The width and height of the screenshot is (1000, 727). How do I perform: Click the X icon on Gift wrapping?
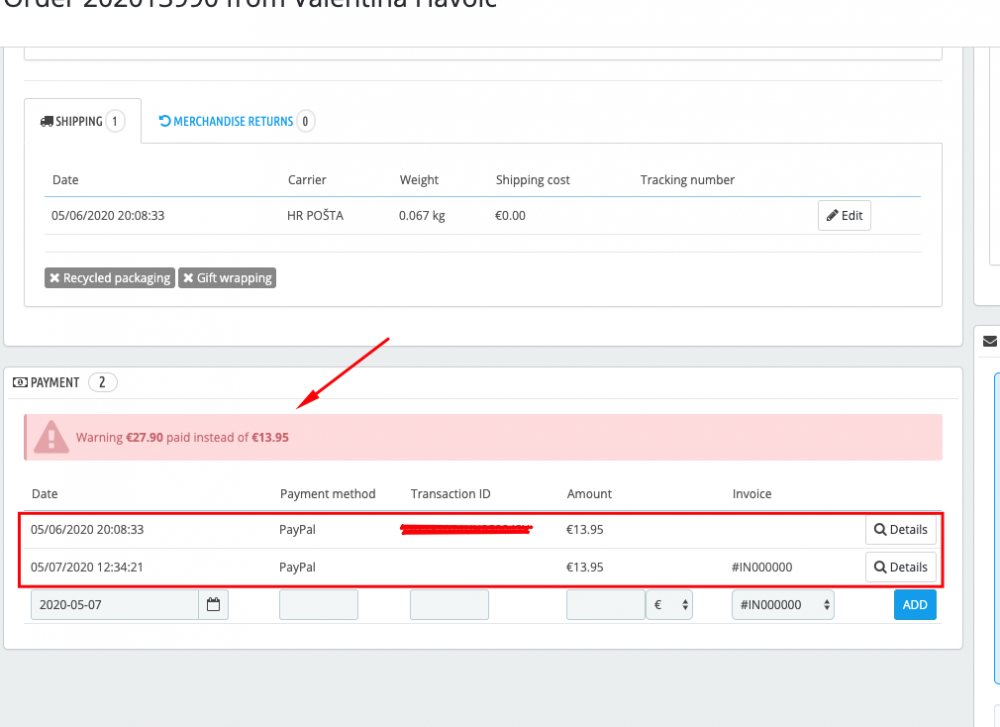pyautogui.click(x=188, y=278)
